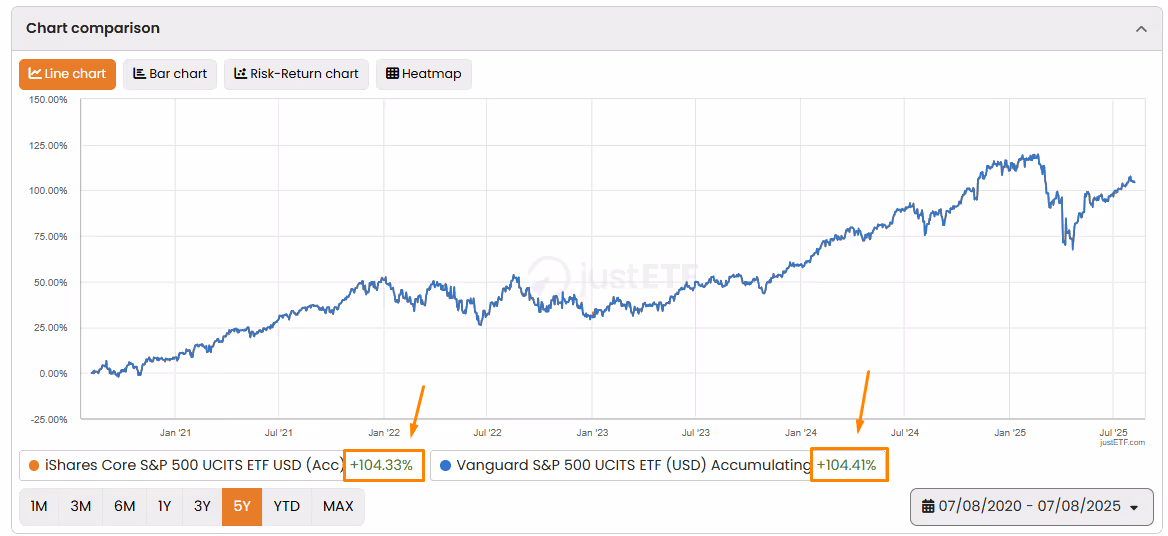The height and width of the screenshot is (536, 1168).
Task: Click the 100.00% y-axis label
Action: 47,191
